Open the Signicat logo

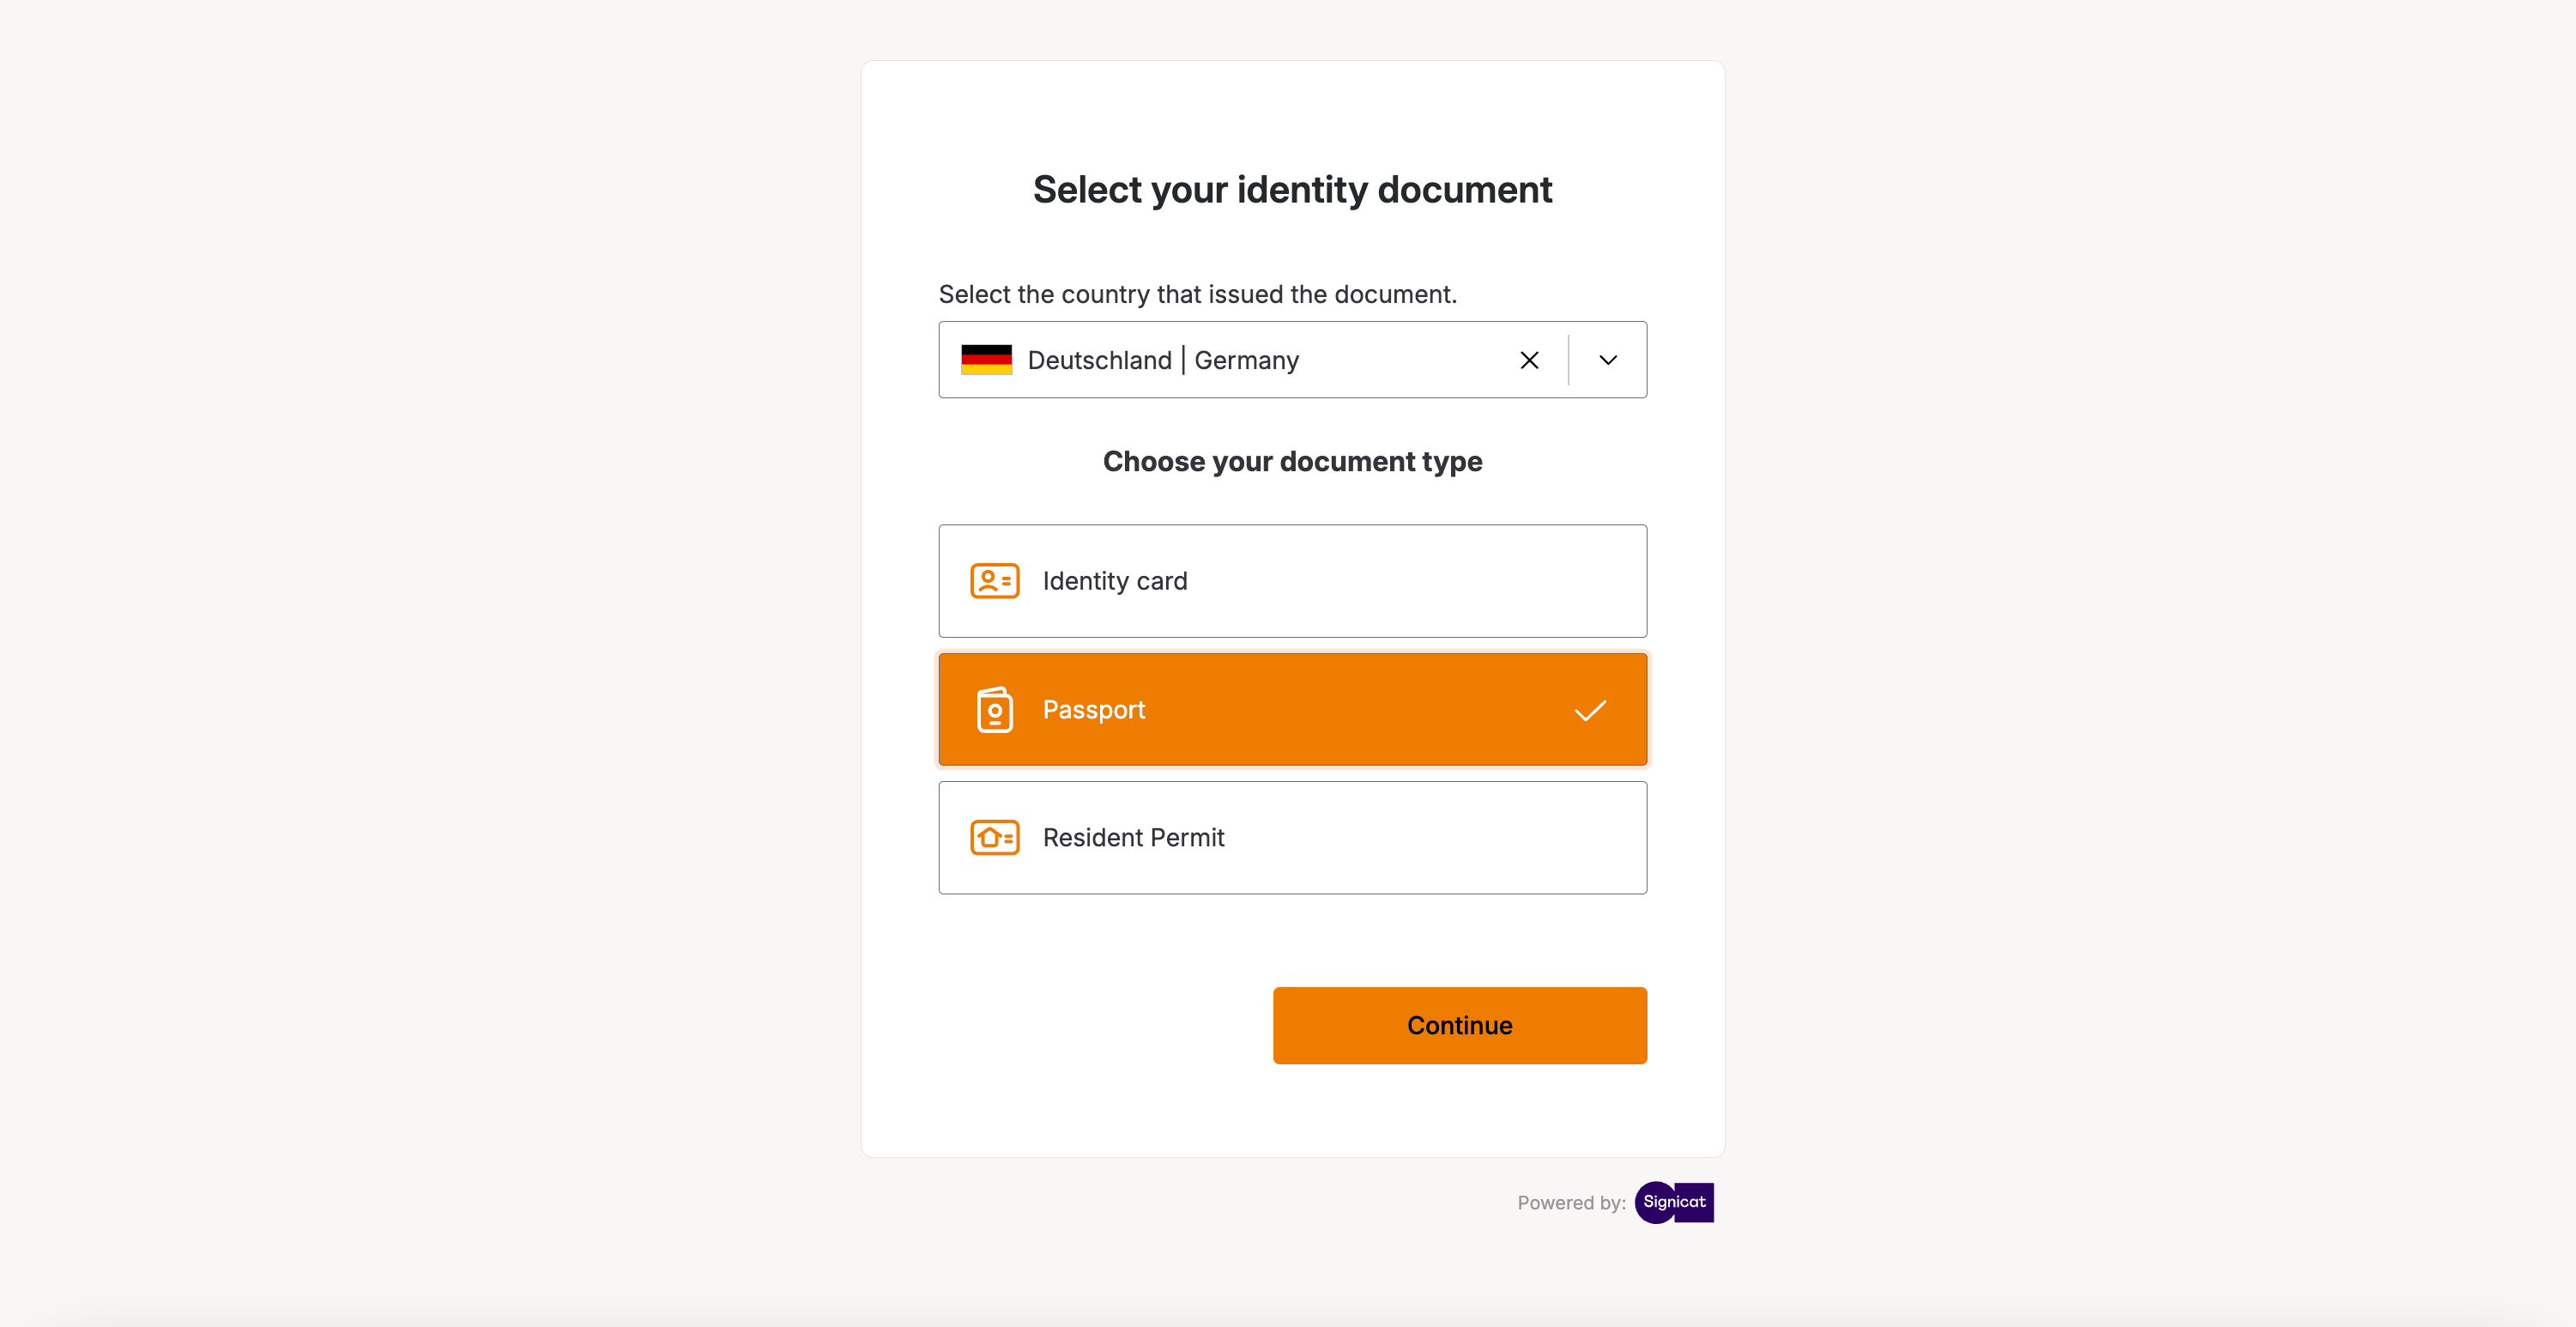point(1674,1202)
